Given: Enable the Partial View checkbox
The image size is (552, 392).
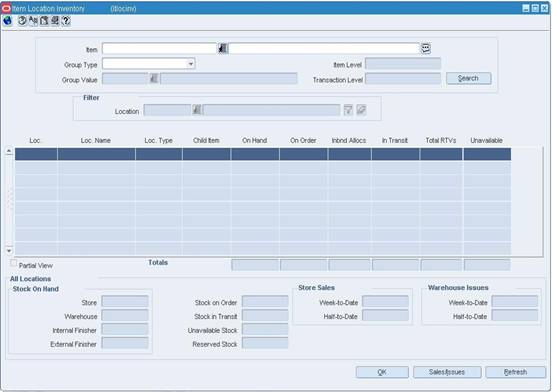Looking at the screenshot, I should 13,263.
